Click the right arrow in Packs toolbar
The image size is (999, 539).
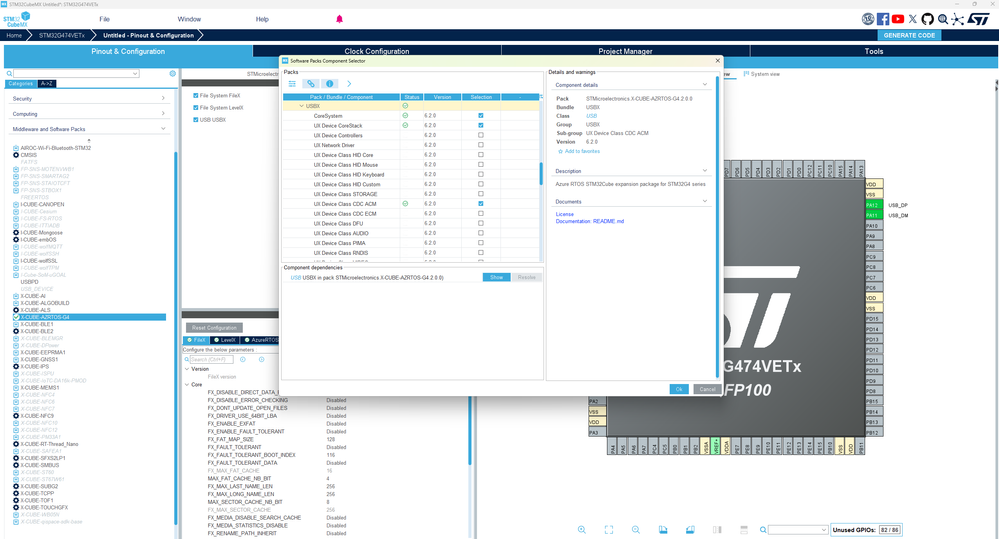[x=349, y=83]
